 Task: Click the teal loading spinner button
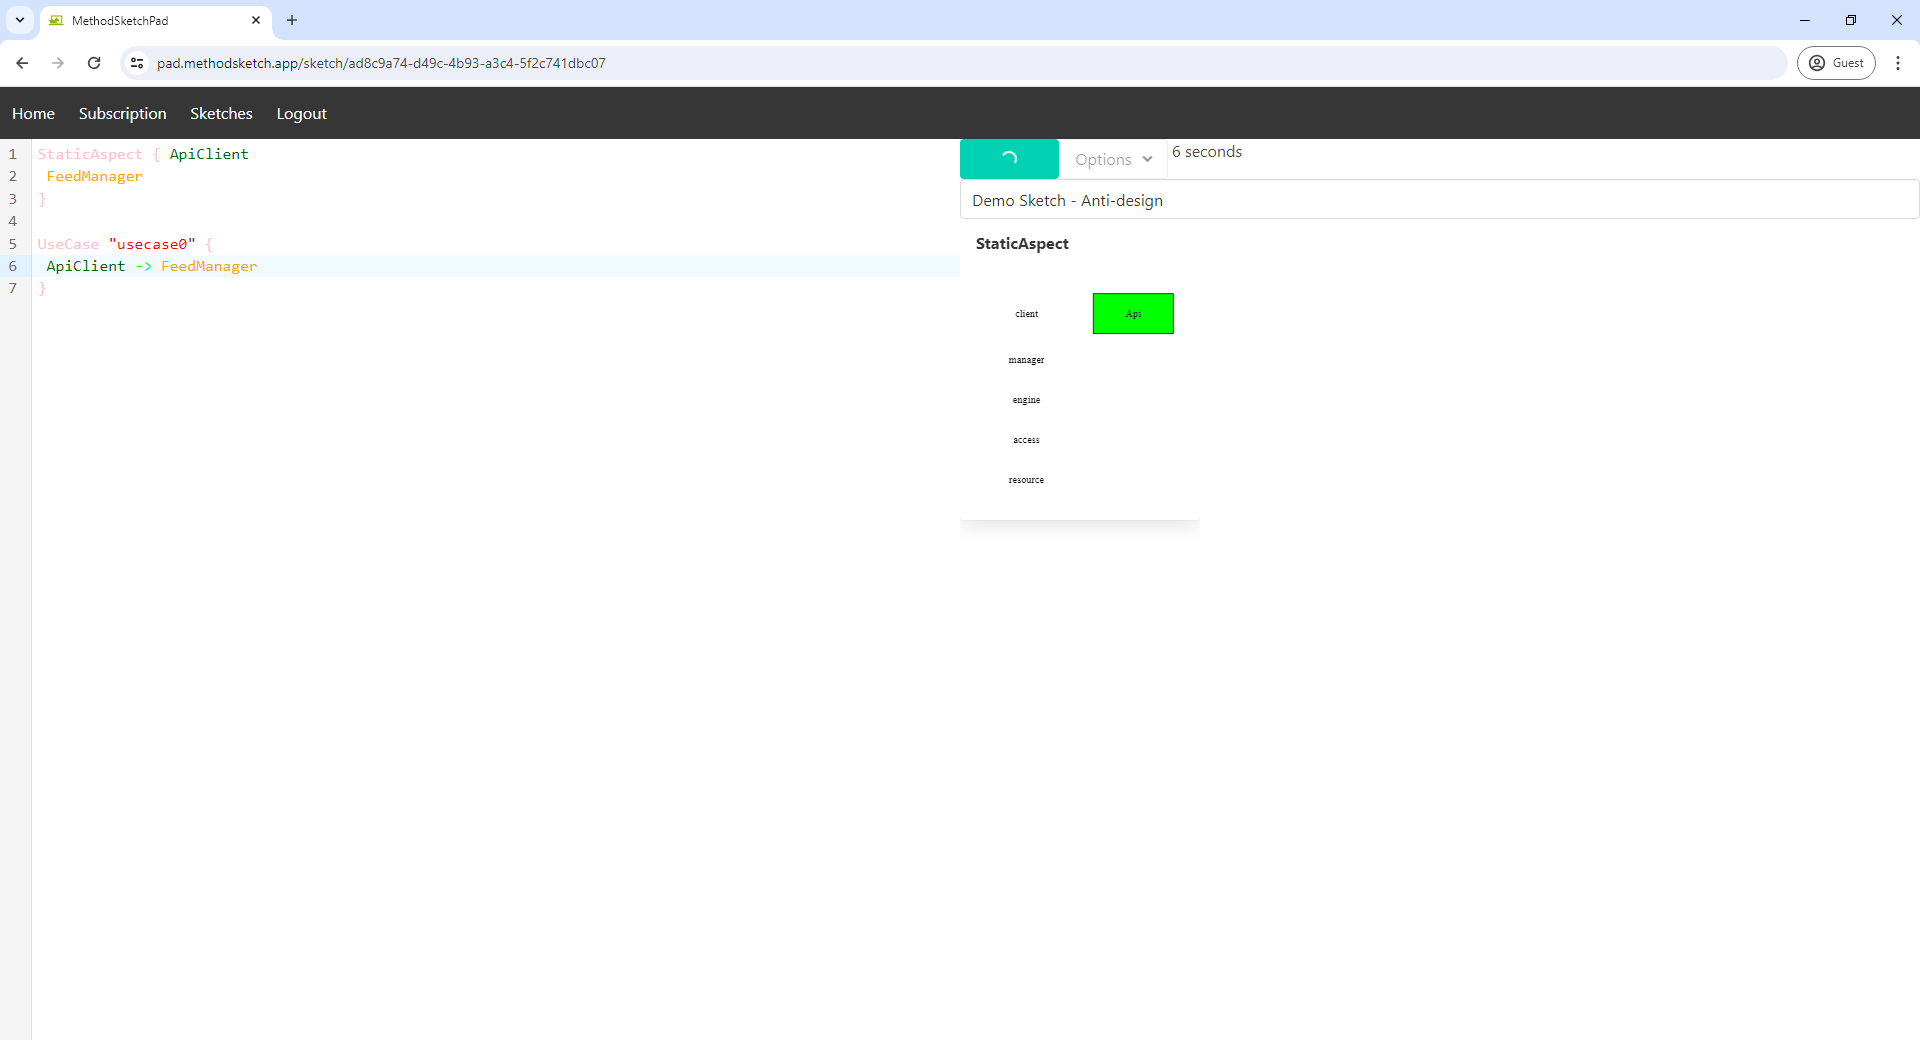pos(1009,159)
